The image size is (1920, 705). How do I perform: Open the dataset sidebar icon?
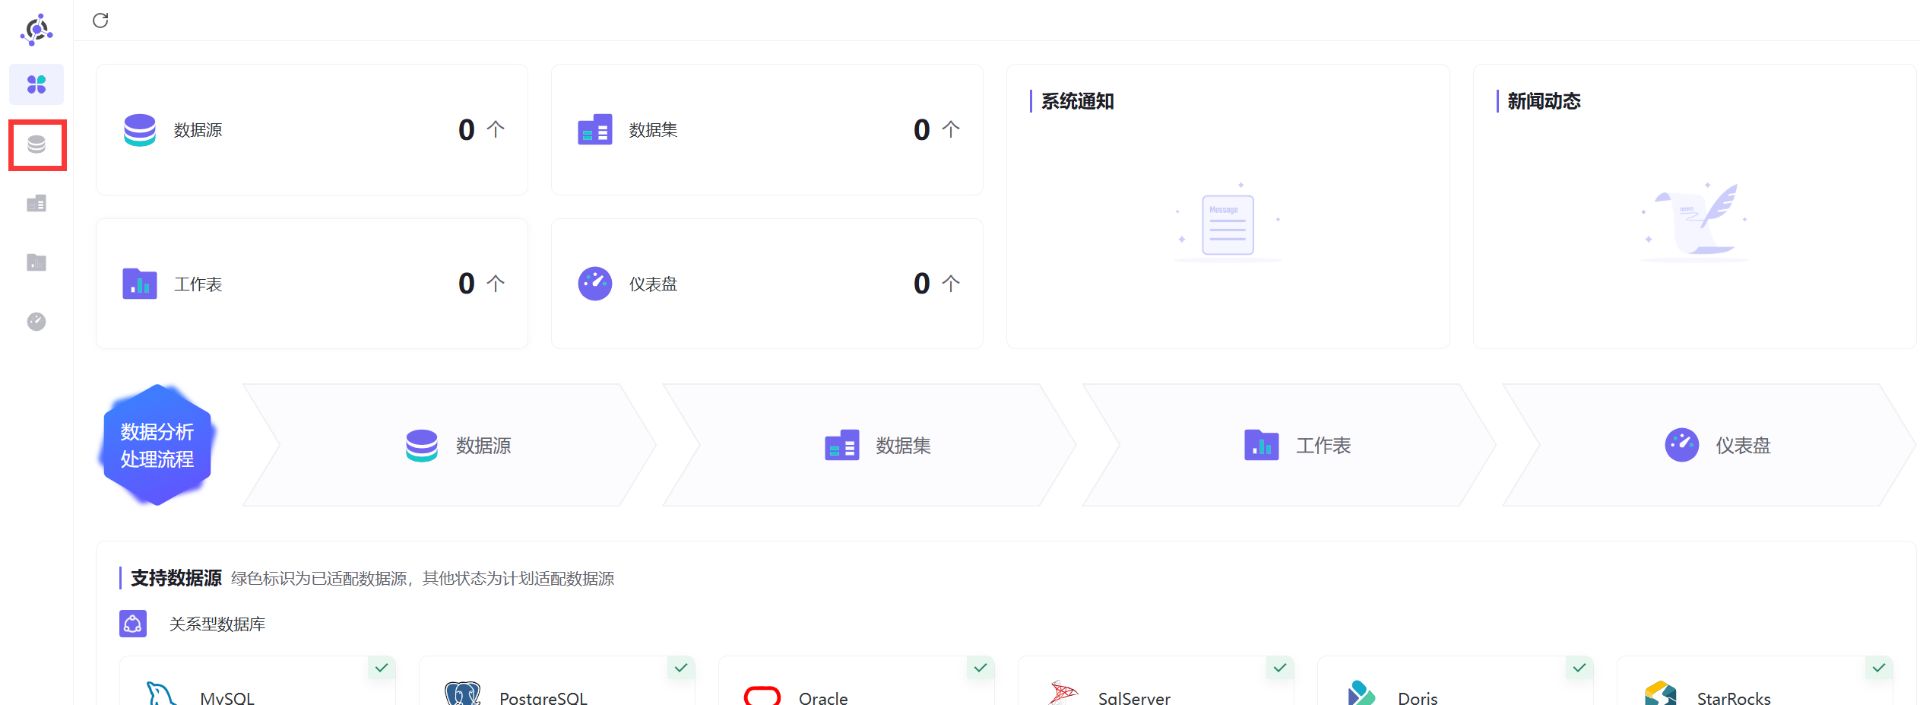click(x=37, y=204)
